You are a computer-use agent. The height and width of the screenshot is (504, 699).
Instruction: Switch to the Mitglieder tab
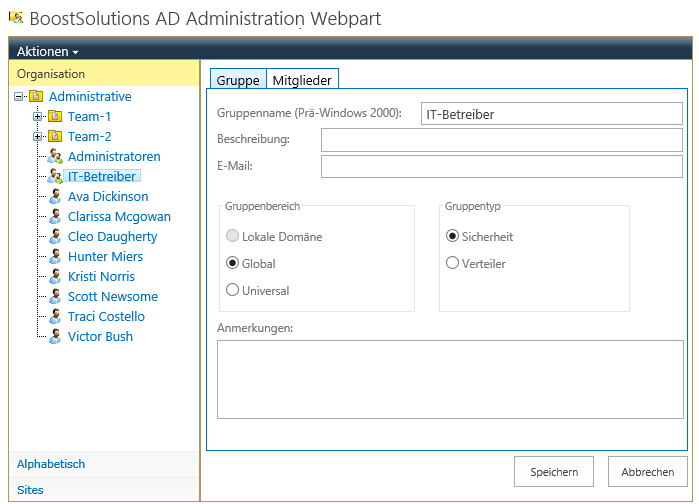(x=302, y=80)
